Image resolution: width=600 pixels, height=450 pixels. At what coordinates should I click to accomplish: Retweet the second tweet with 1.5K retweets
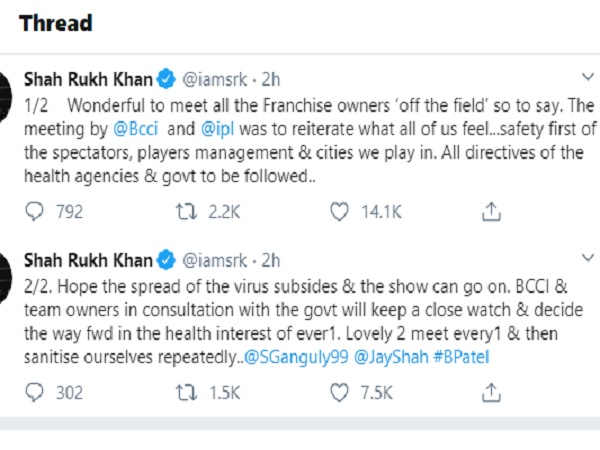click(x=185, y=393)
